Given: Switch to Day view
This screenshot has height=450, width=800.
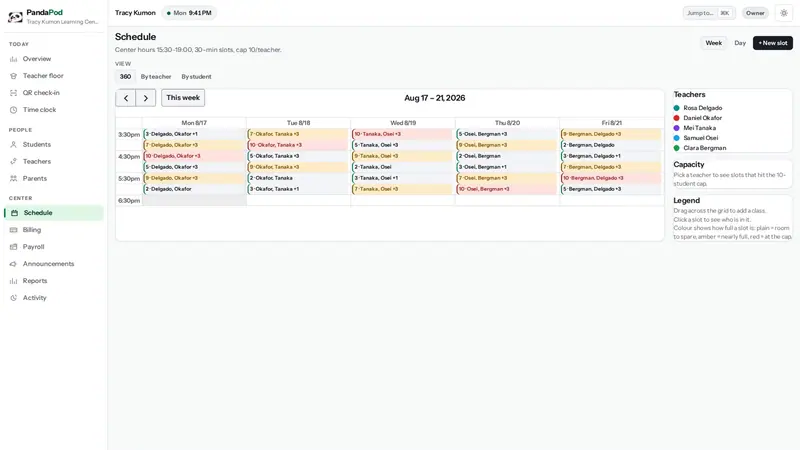Looking at the screenshot, I should [x=740, y=43].
